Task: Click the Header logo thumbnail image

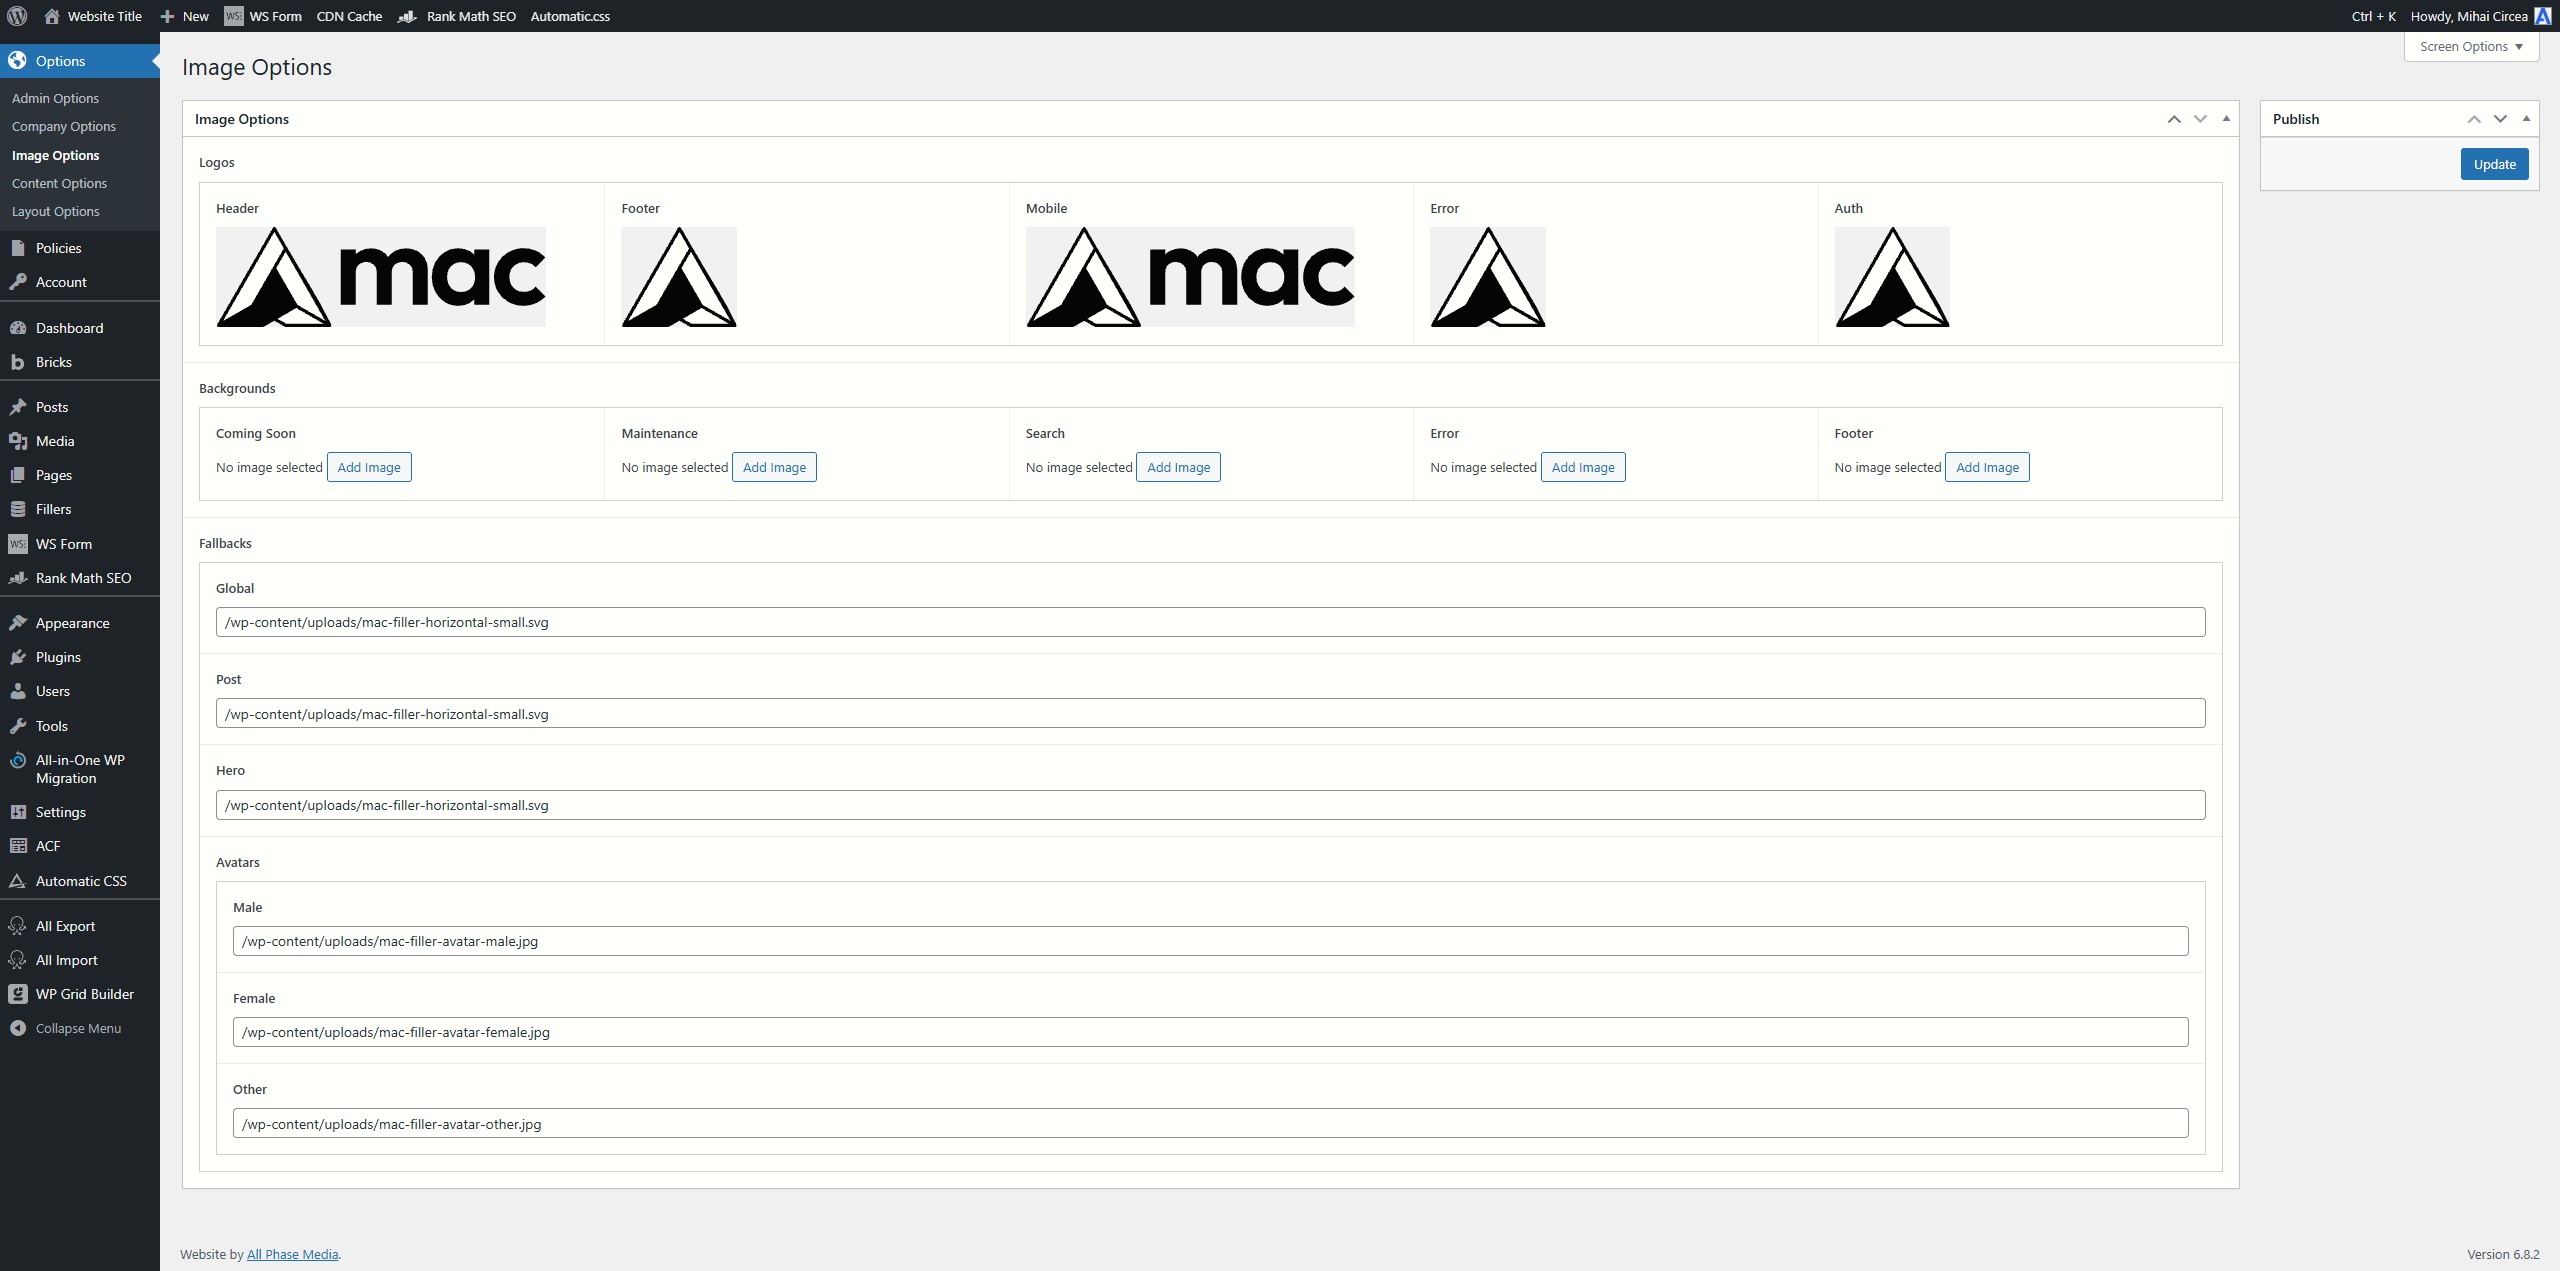Action: point(381,277)
